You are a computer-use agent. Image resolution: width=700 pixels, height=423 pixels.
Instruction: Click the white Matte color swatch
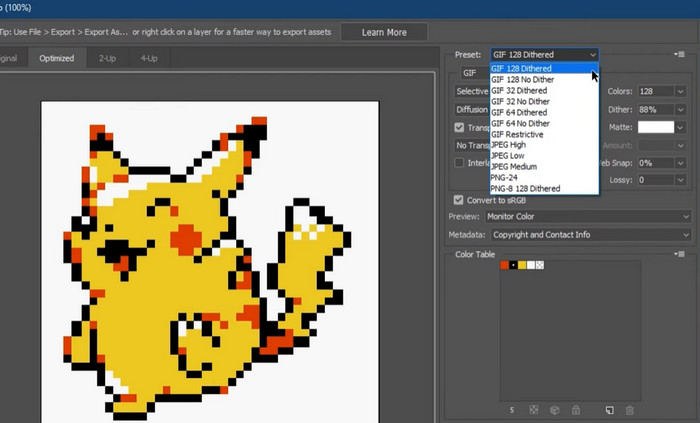pyautogui.click(x=656, y=127)
